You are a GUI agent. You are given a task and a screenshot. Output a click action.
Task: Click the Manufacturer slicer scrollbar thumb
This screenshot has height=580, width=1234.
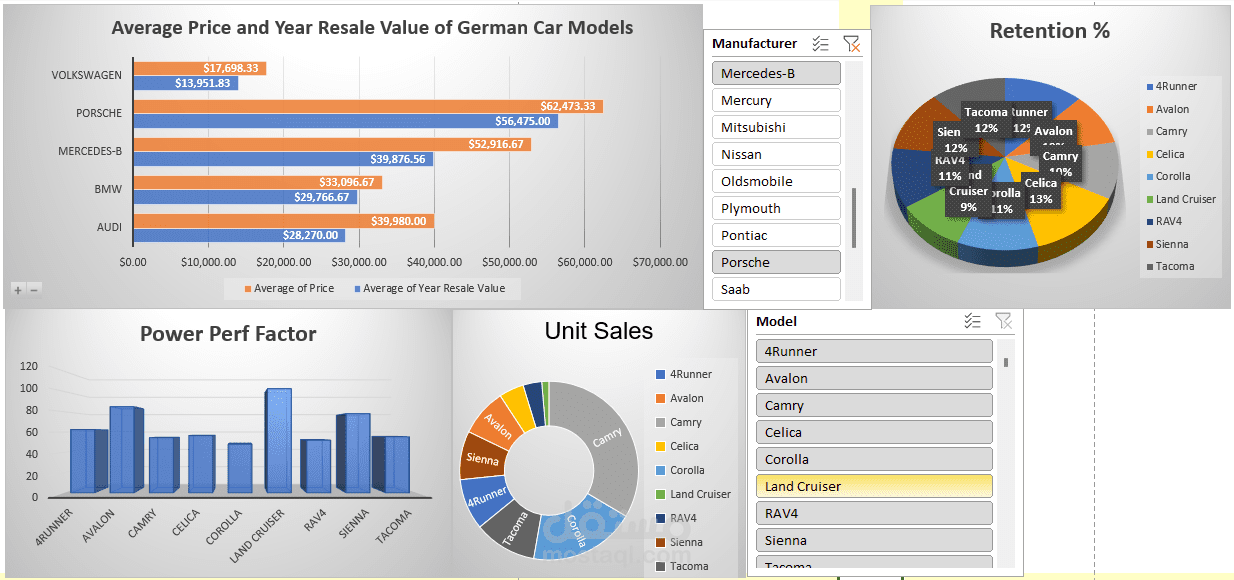854,218
